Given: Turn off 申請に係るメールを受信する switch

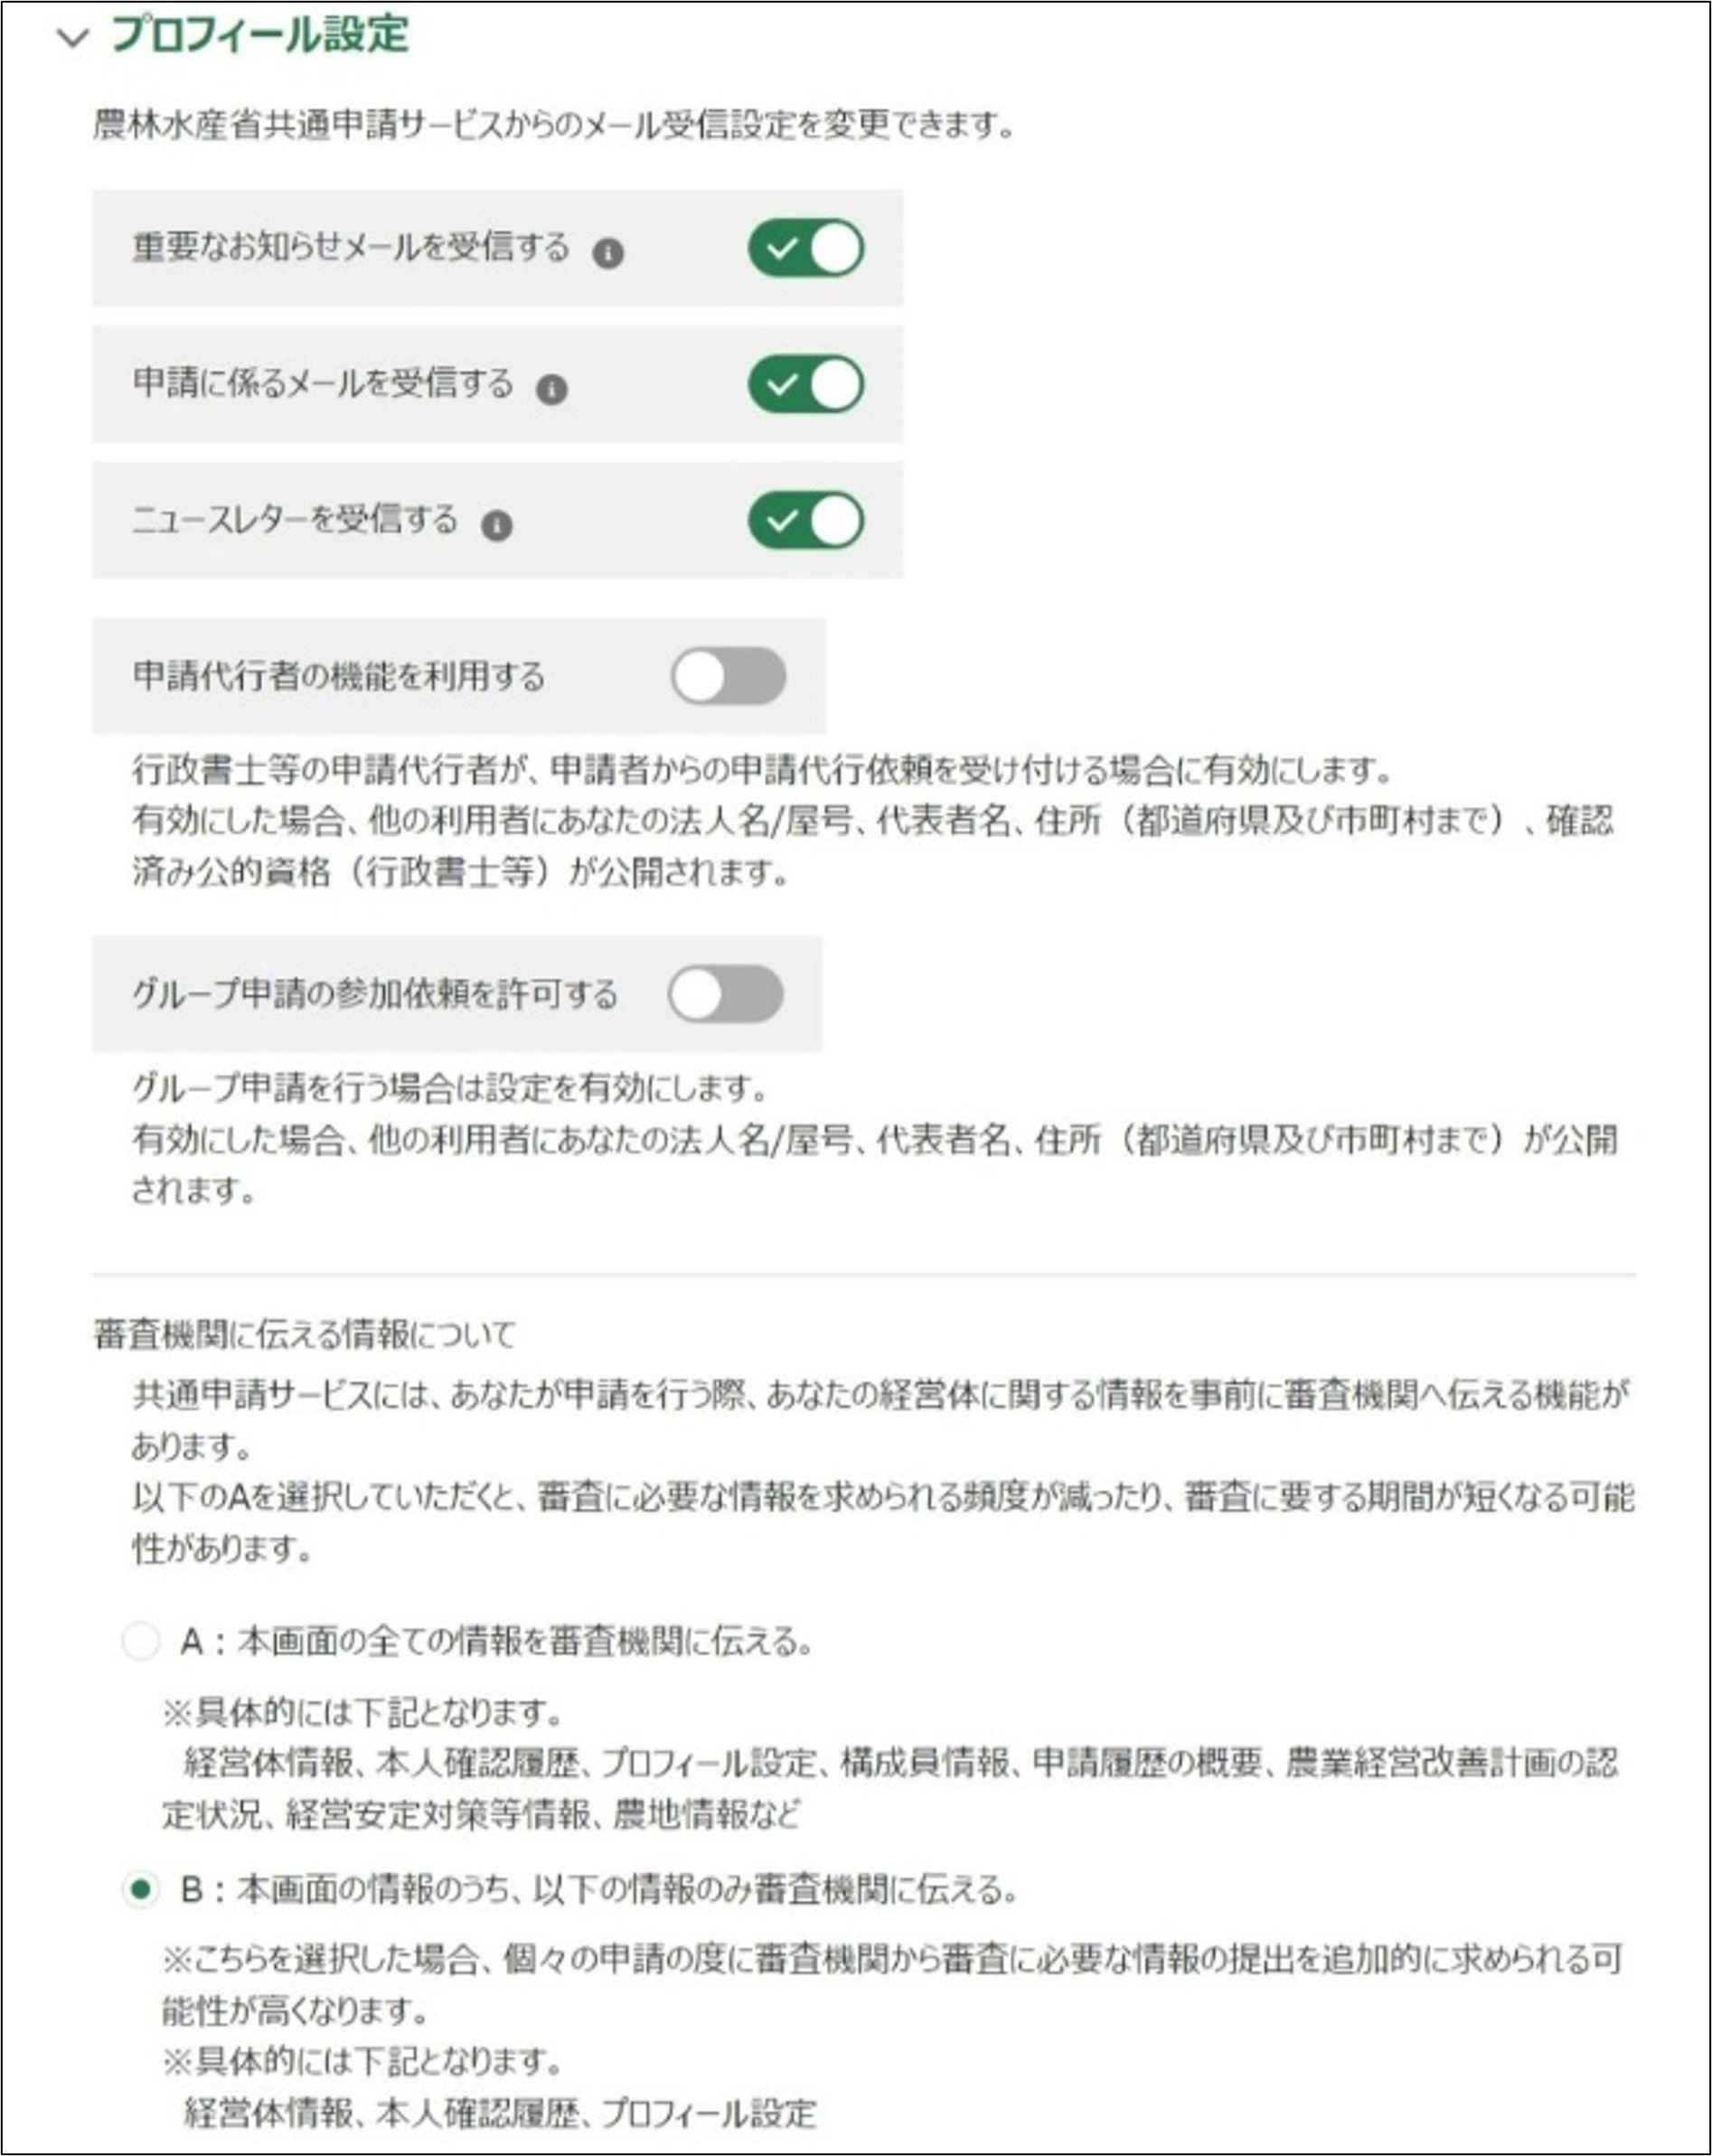Looking at the screenshot, I should tap(806, 384).
